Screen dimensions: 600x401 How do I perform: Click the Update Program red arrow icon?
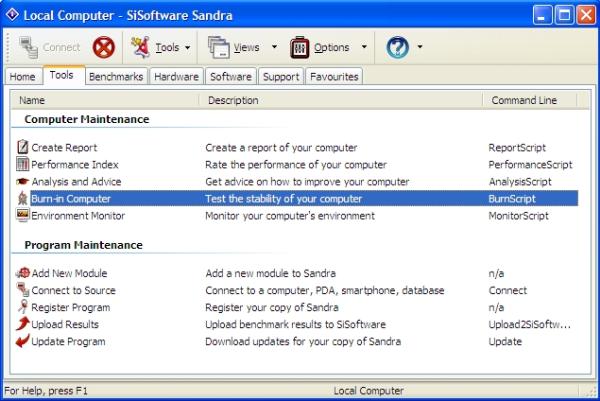23,341
